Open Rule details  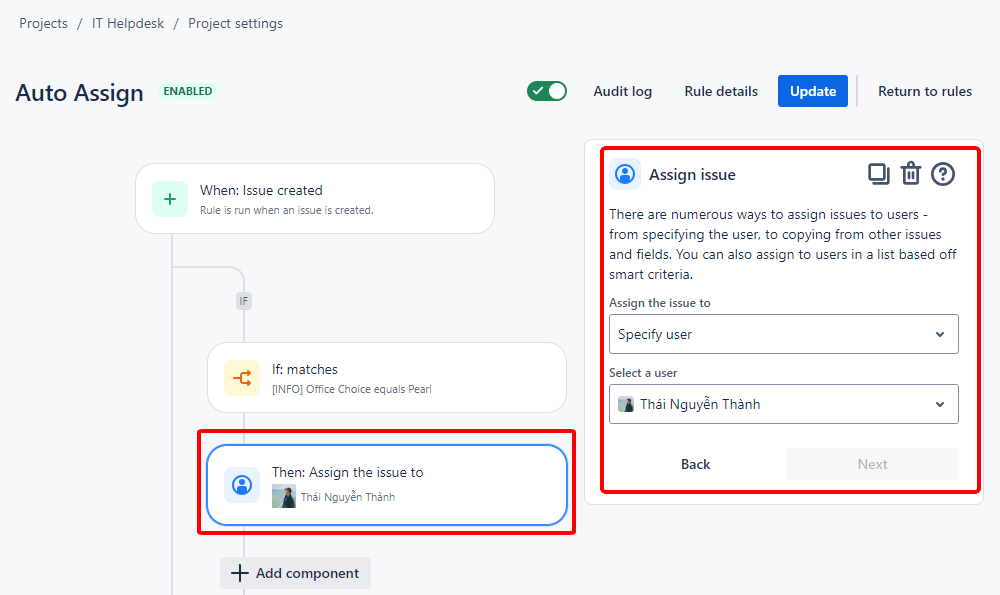[x=721, y=91]
